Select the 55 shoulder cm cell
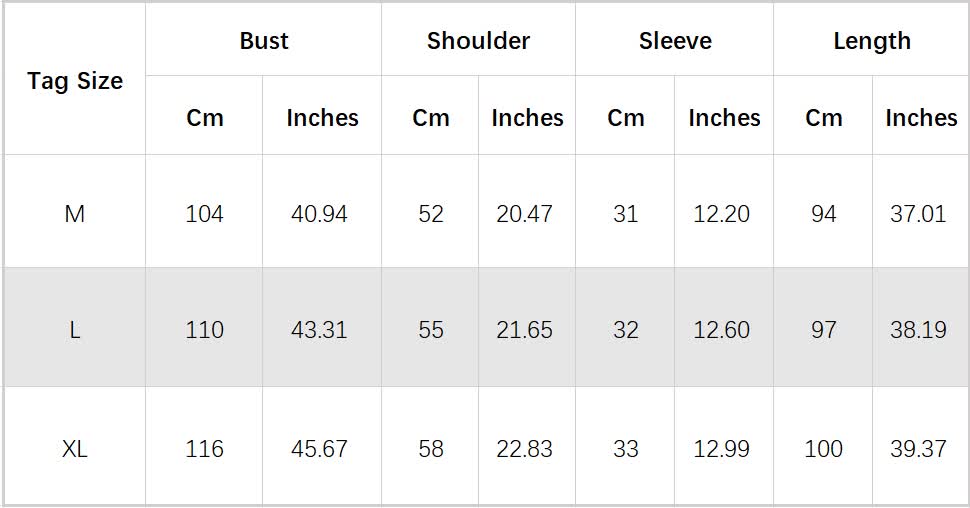The image size is (970, 508). coord(431,329)
